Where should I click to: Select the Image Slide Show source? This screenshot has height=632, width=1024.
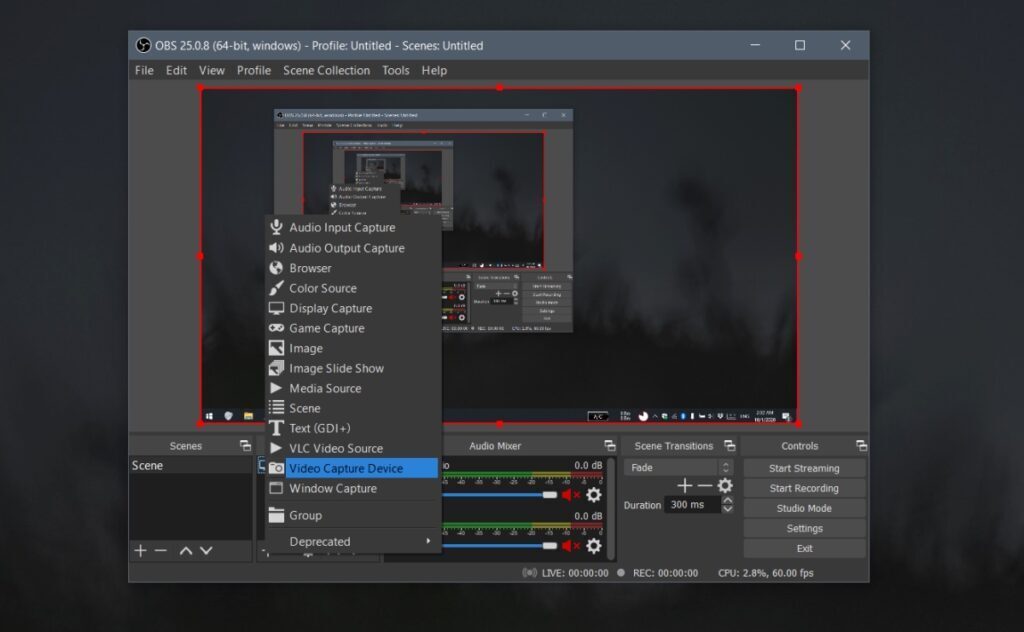(335, 367)
